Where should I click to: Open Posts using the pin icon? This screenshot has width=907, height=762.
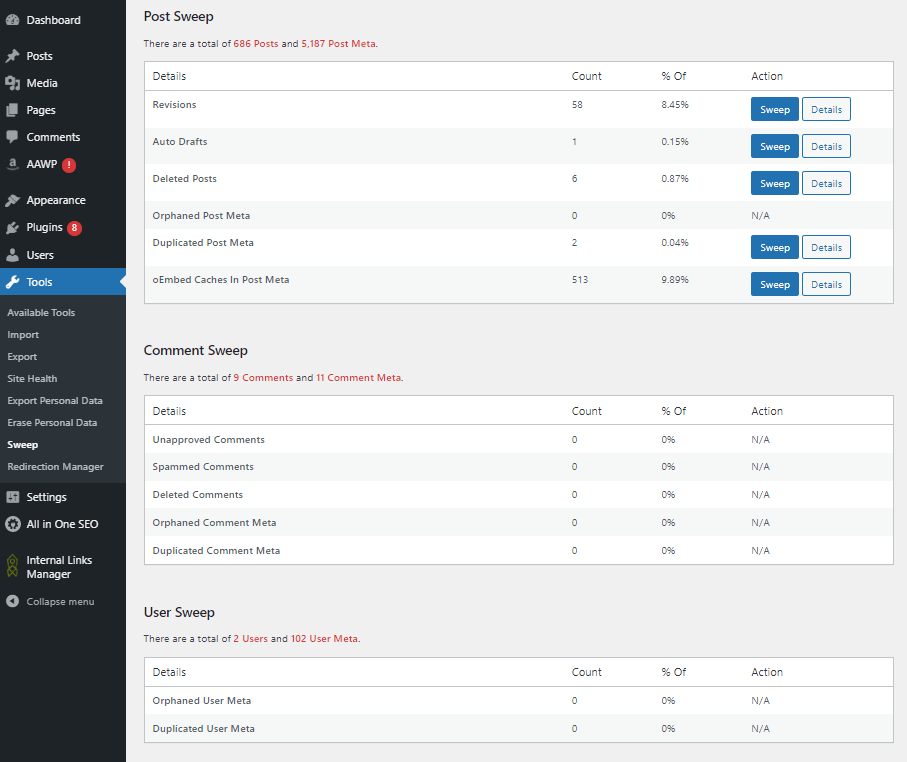coord(13,55)
